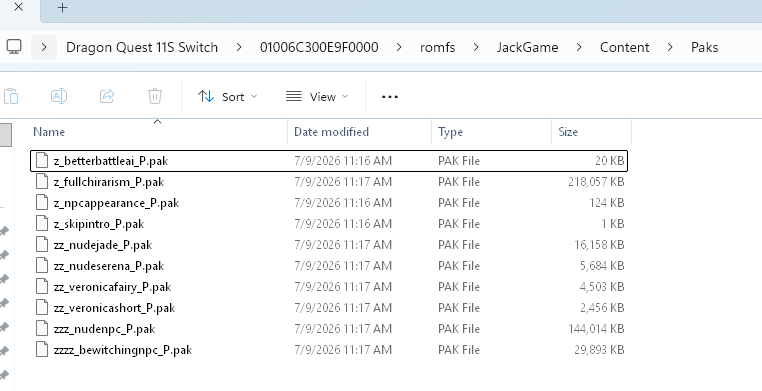Image resolution: width=762 pixels, height=391 pixels.
Task: Click the file icon of zz_veronicafairy_P.pak
Action: [x=42, y=287]
